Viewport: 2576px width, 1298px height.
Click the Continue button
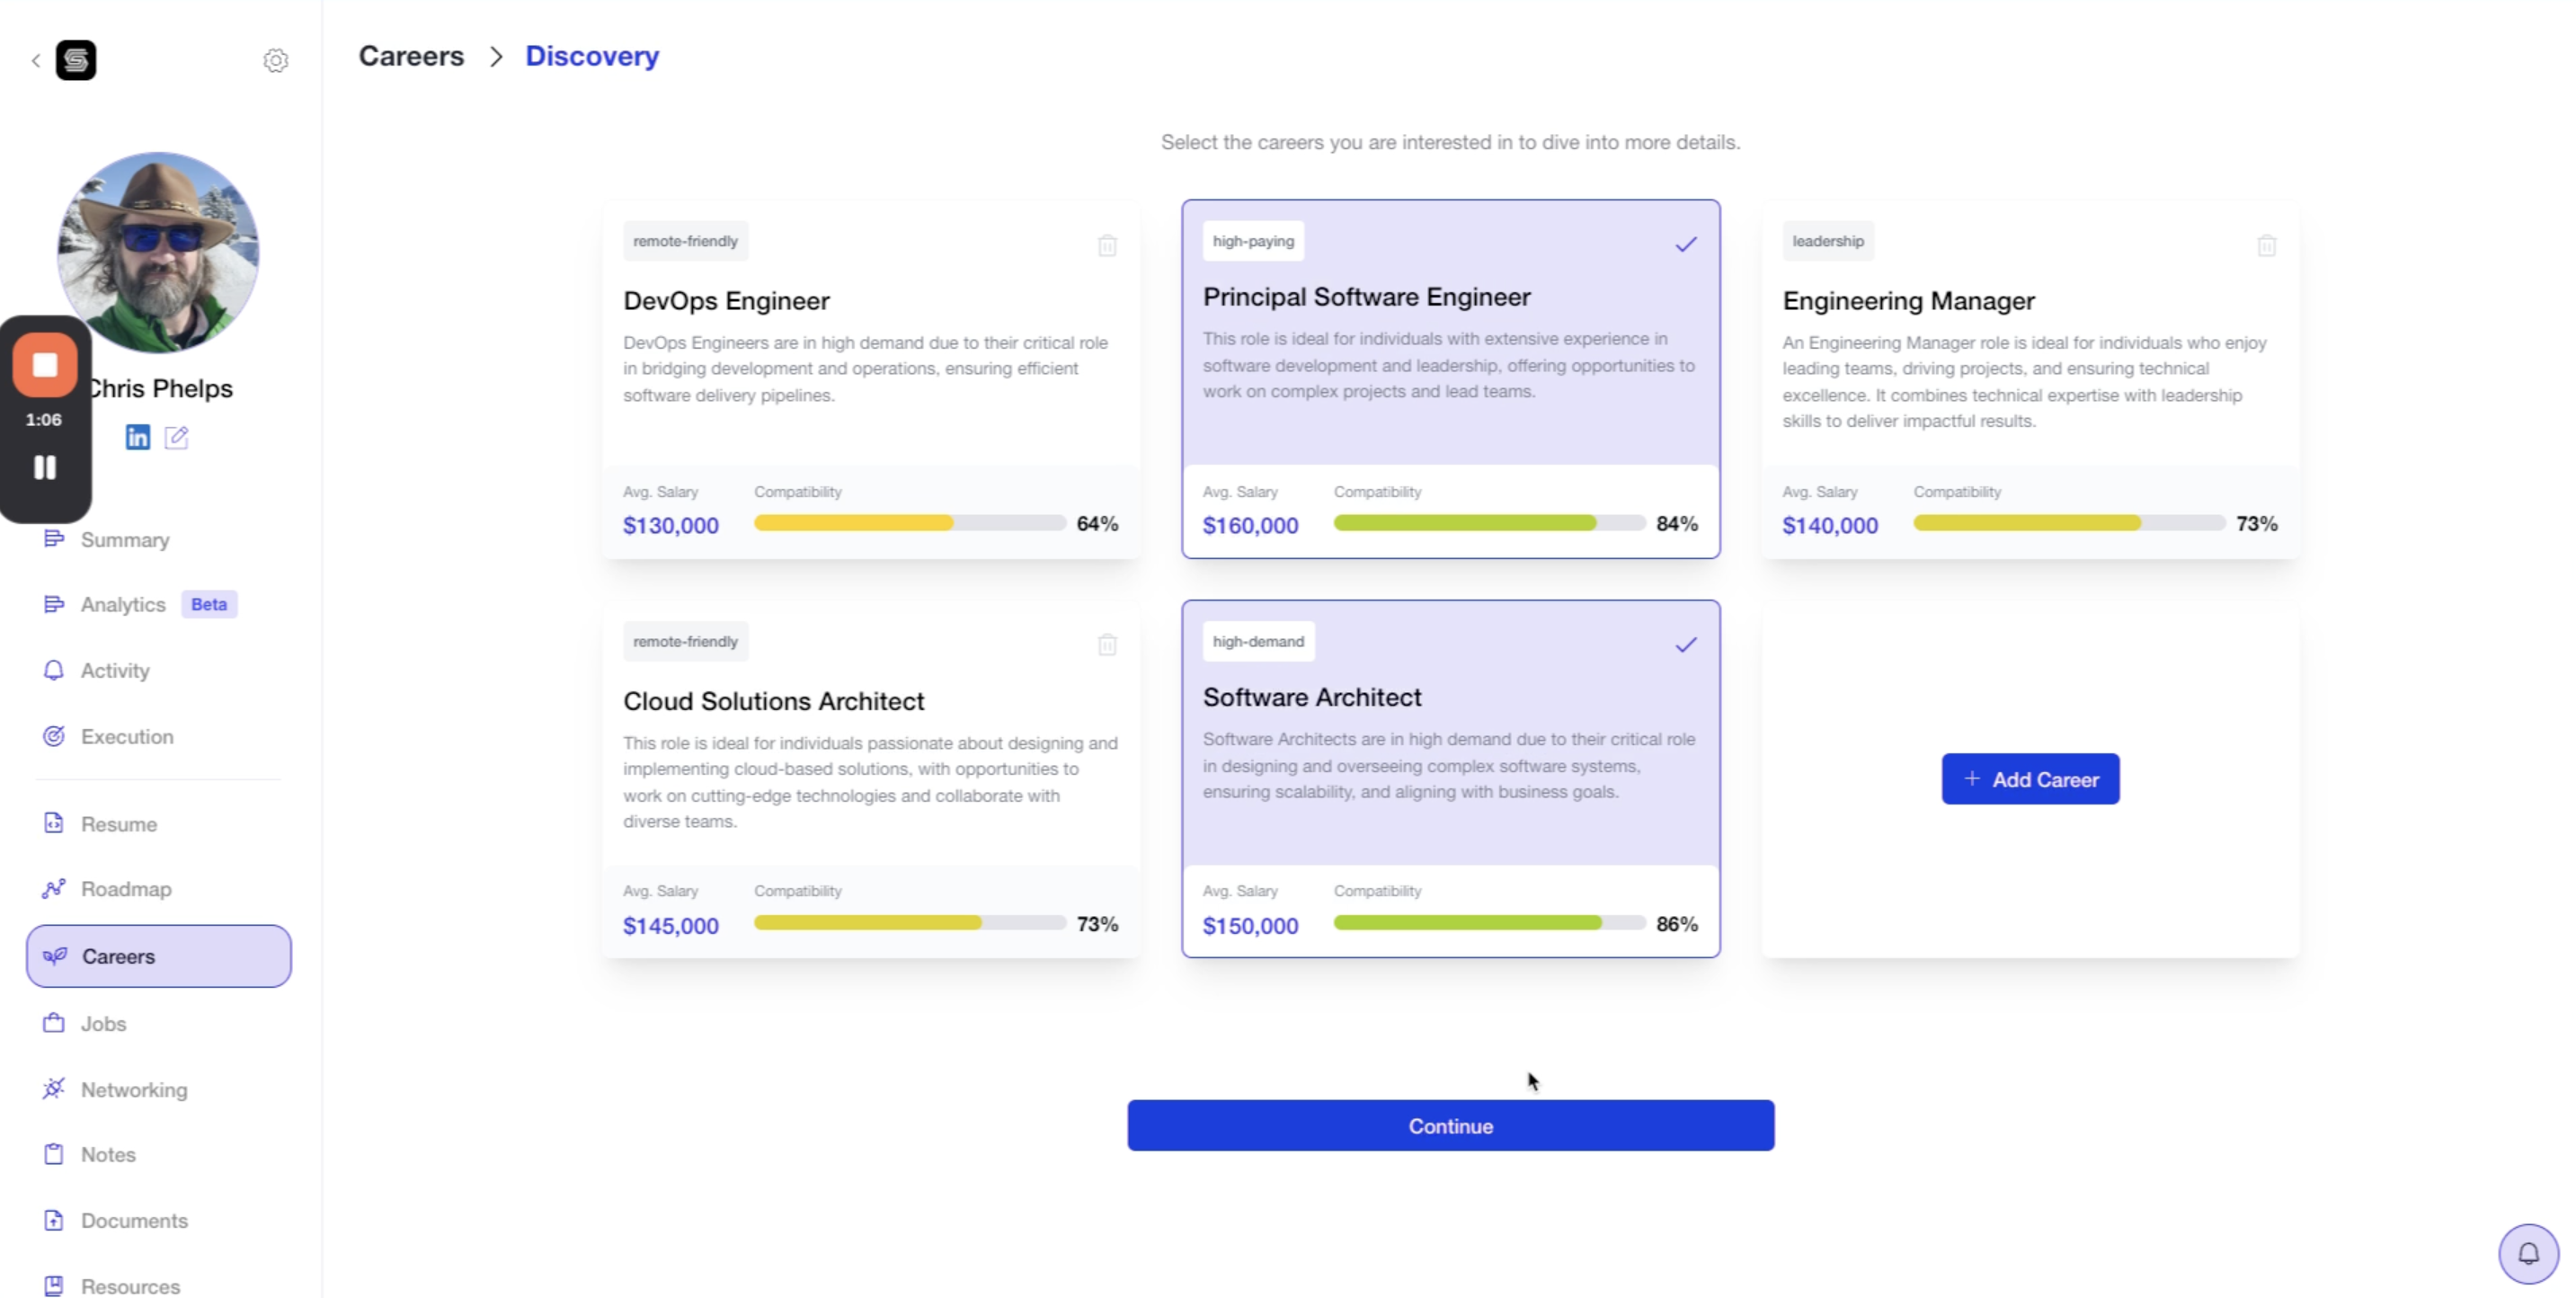pyautogui.click(x=1450, y=1125)
